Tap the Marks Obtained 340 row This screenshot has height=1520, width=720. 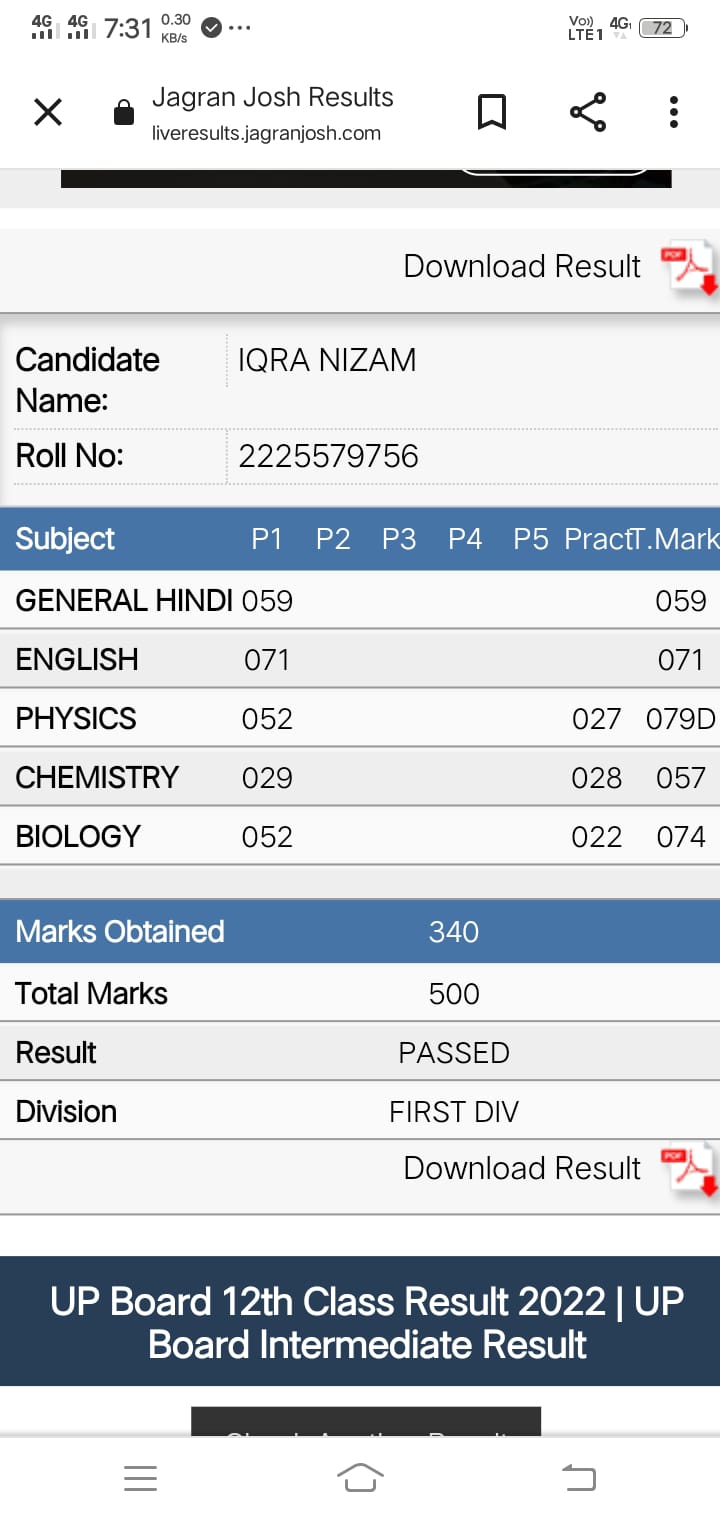coord(360,932)
